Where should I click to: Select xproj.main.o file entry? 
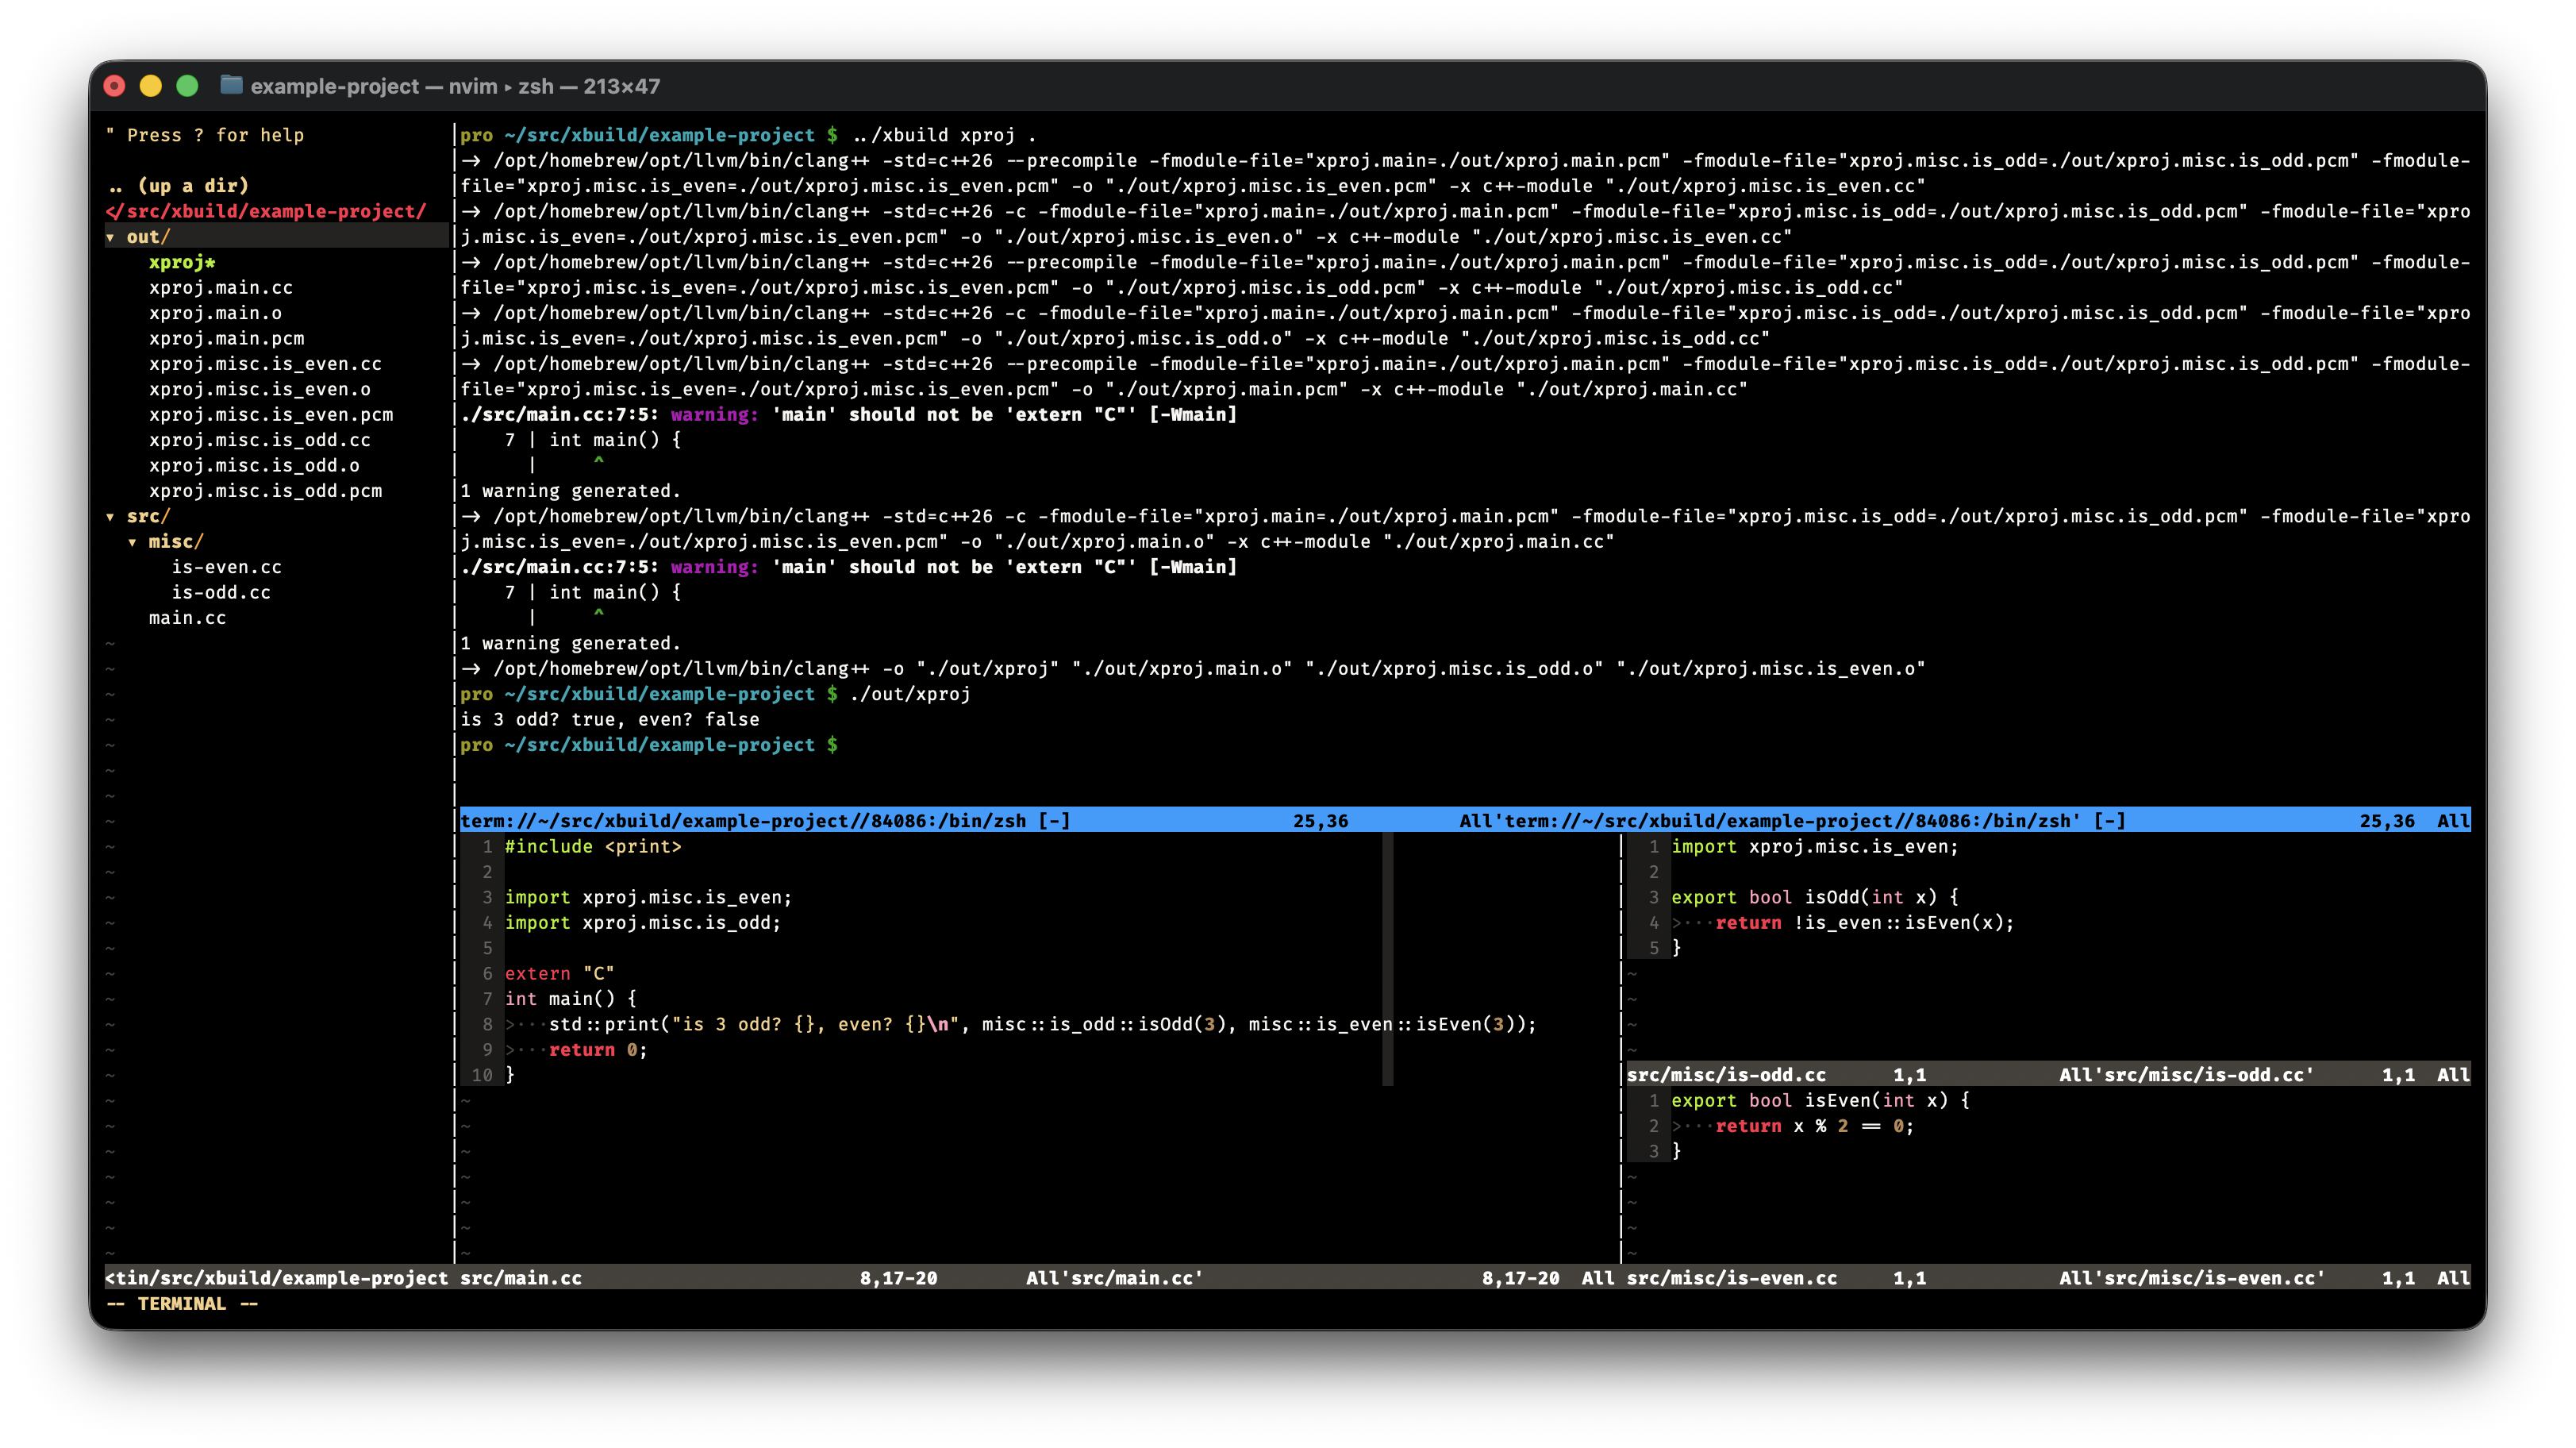click(215, 313)
